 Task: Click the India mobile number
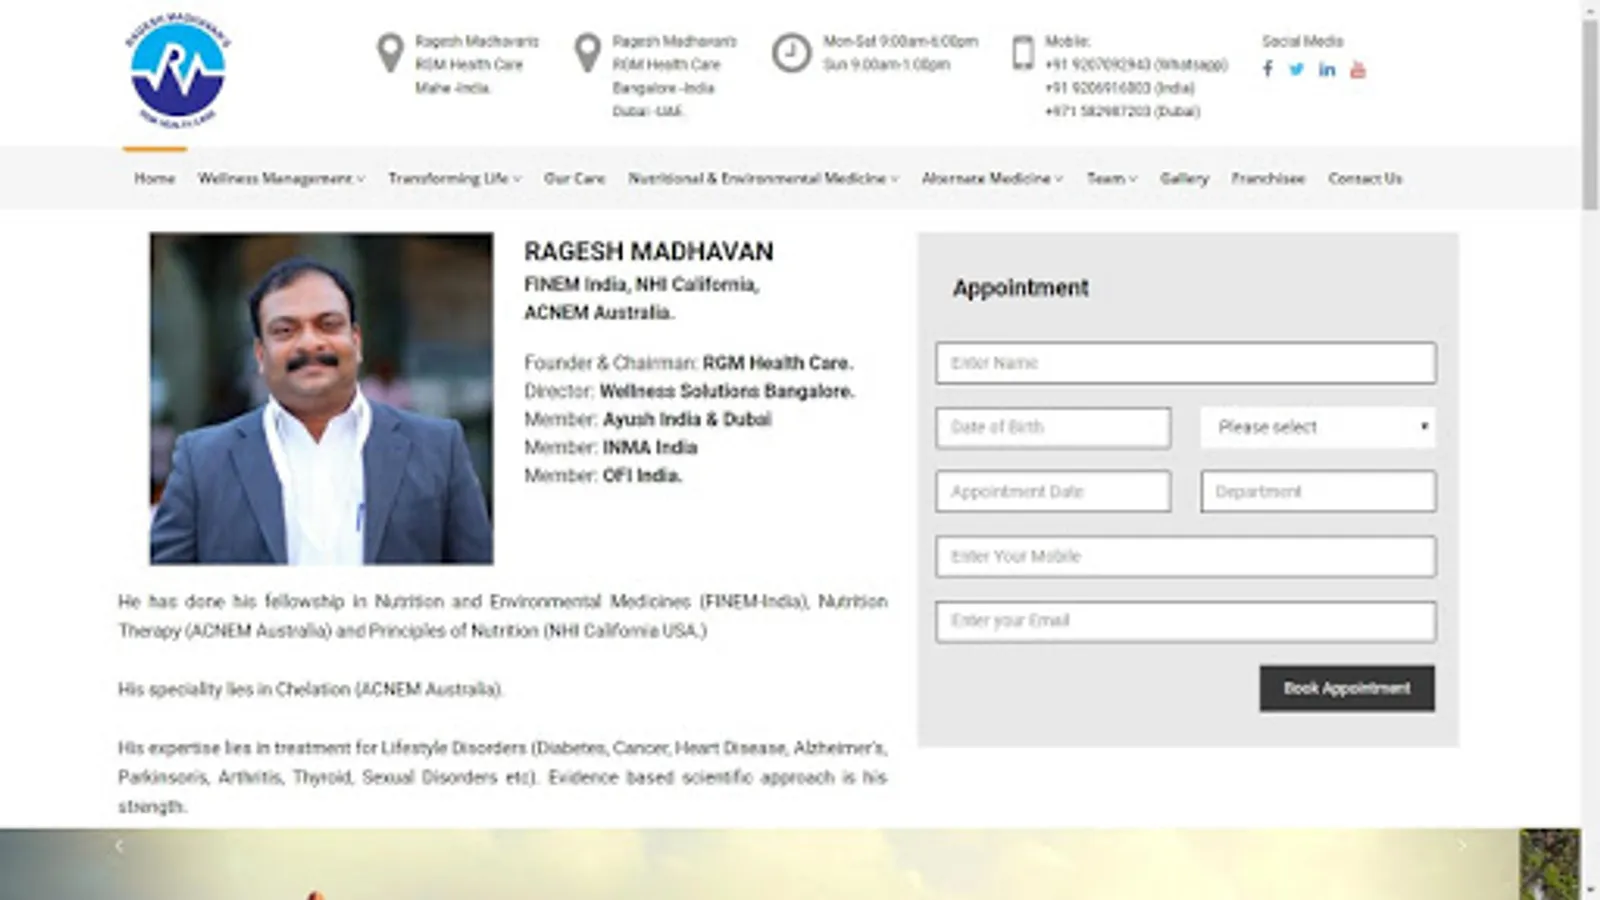coord(1120,88)
